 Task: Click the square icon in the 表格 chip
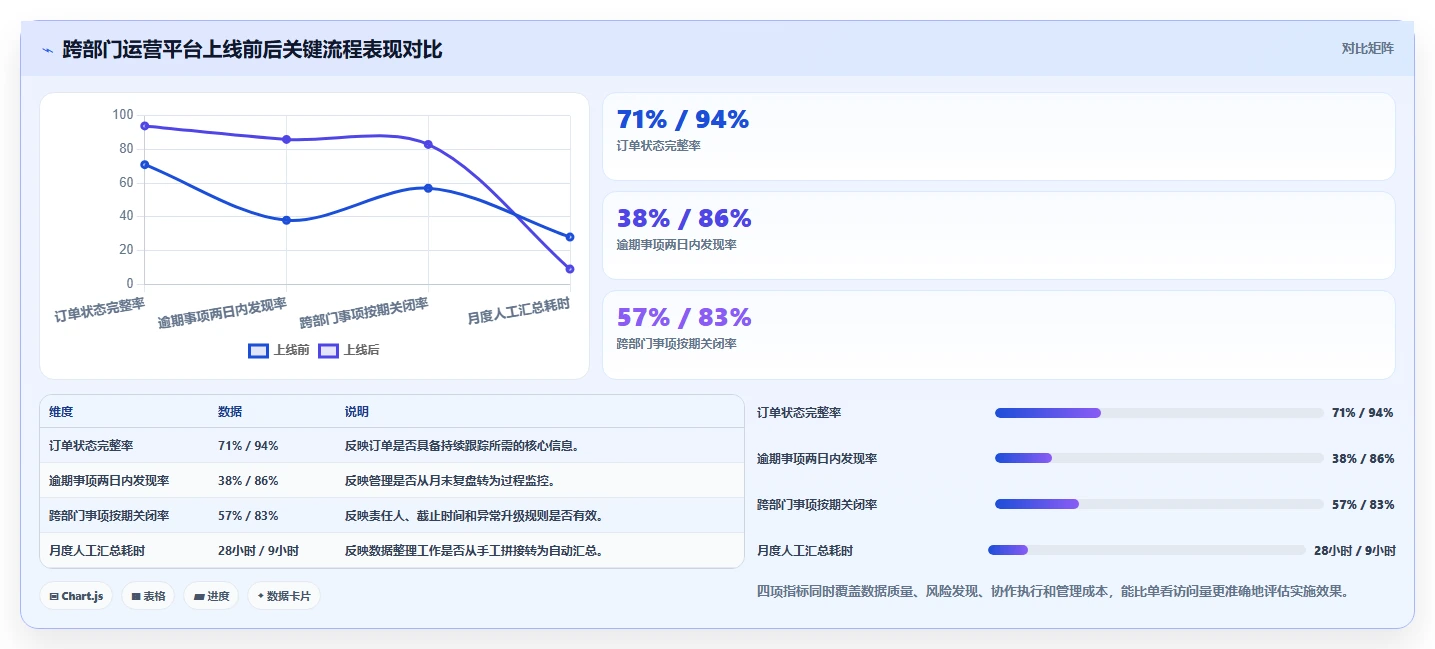coord(135,596)
